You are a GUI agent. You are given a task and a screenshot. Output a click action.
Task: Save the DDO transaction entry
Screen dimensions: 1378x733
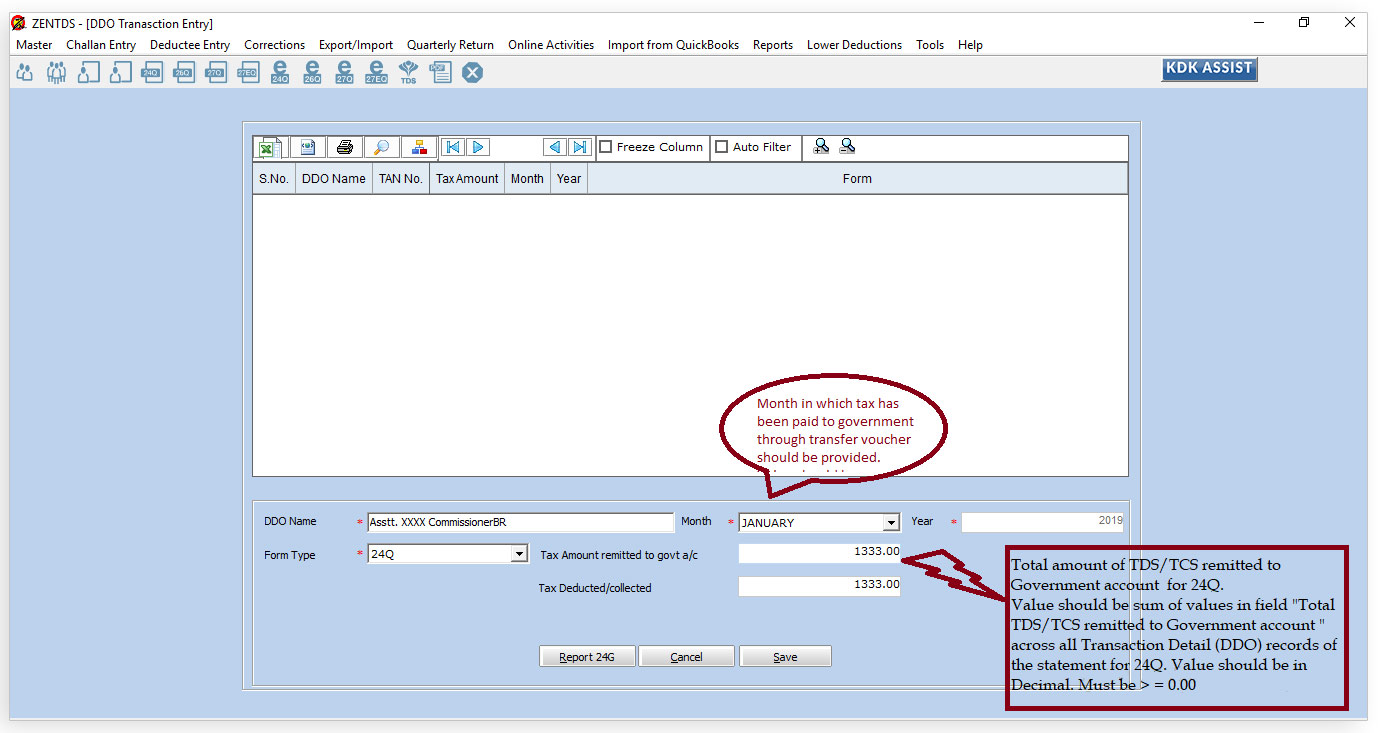(x=785, y=657)
